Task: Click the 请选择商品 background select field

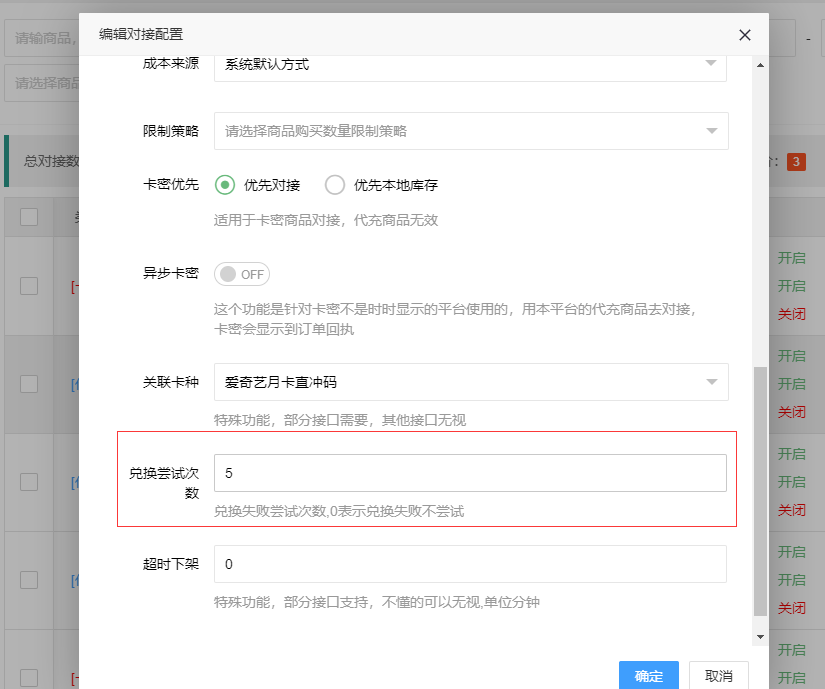Action: pyautogui.click(x=42, y=83)
